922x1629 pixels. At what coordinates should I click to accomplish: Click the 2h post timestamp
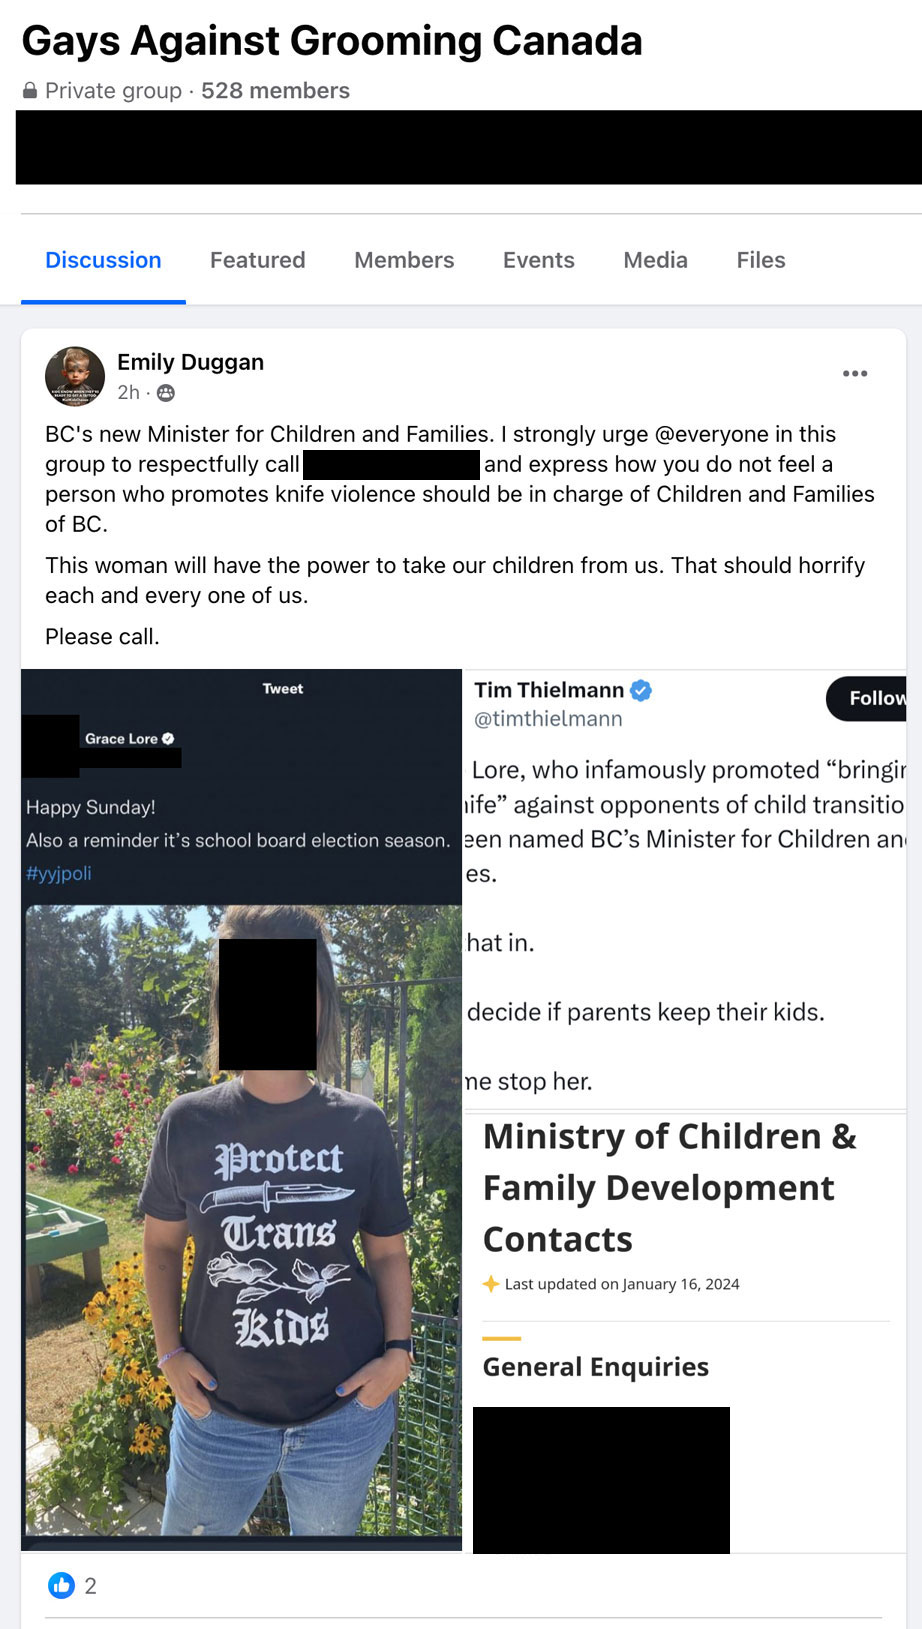pyautogui.click(x=128, y=393)
